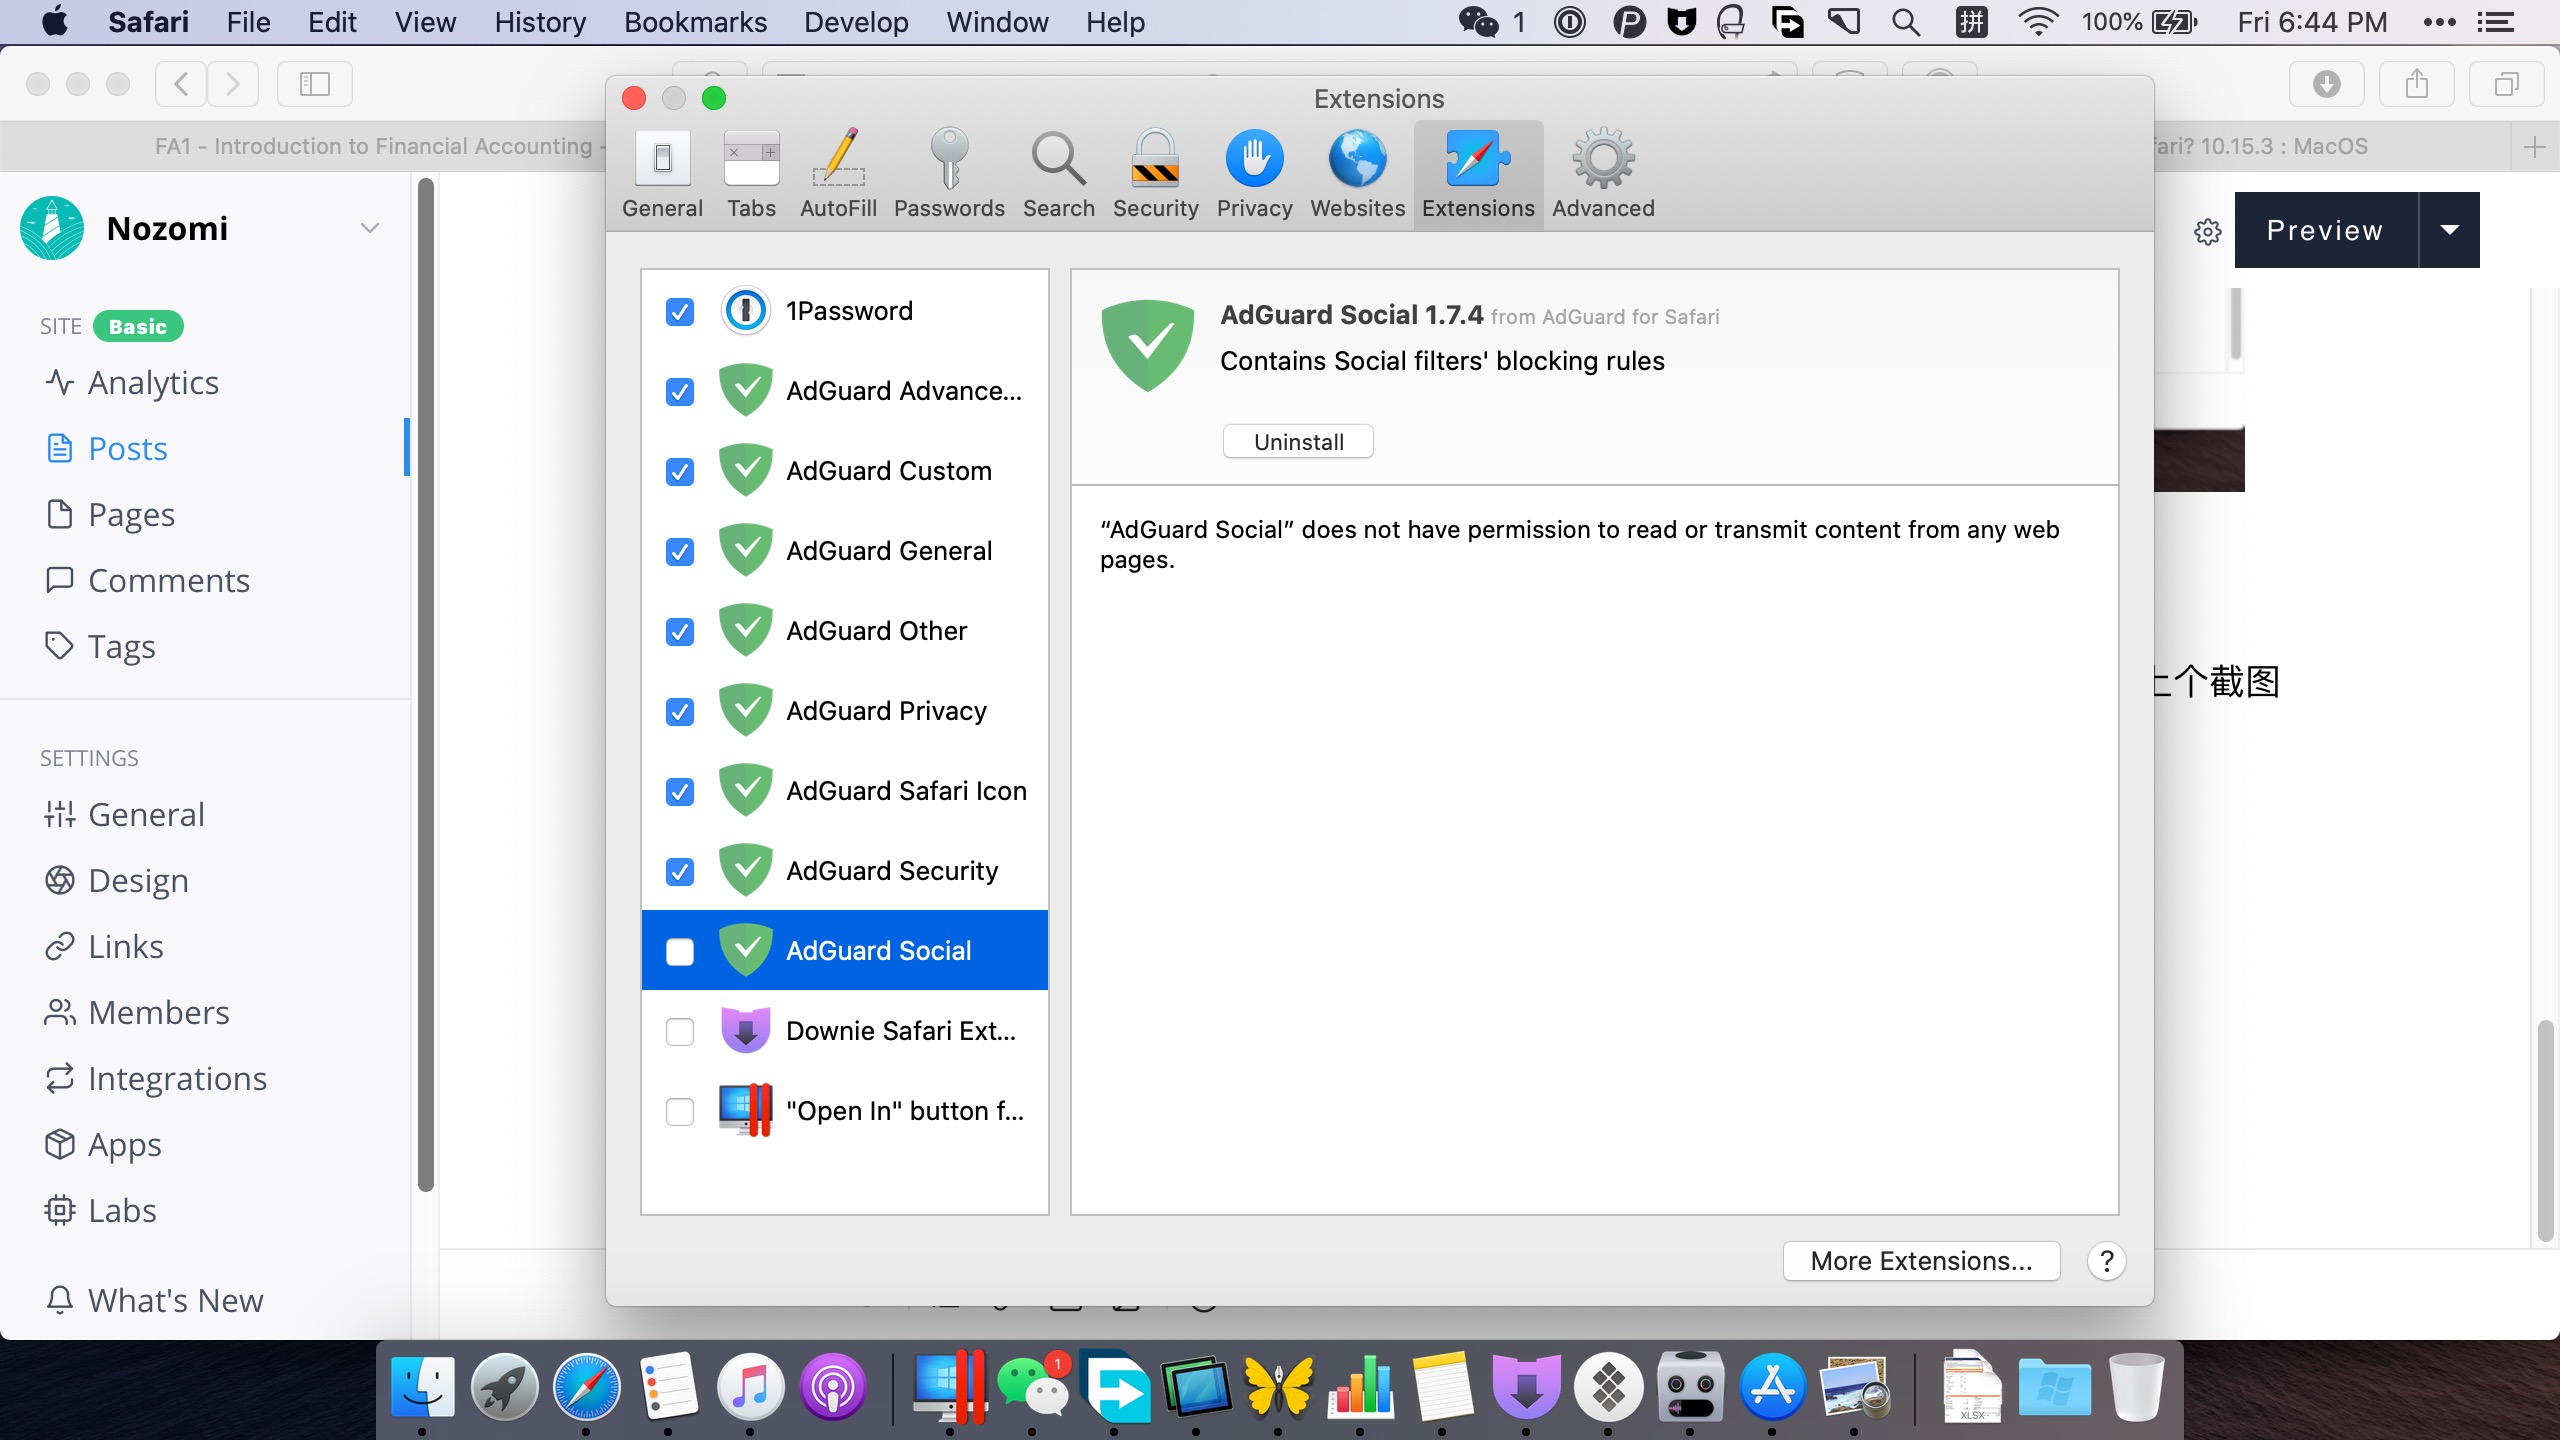Toggle the AdGuard Custom checkbox

(x=680, y=472)
